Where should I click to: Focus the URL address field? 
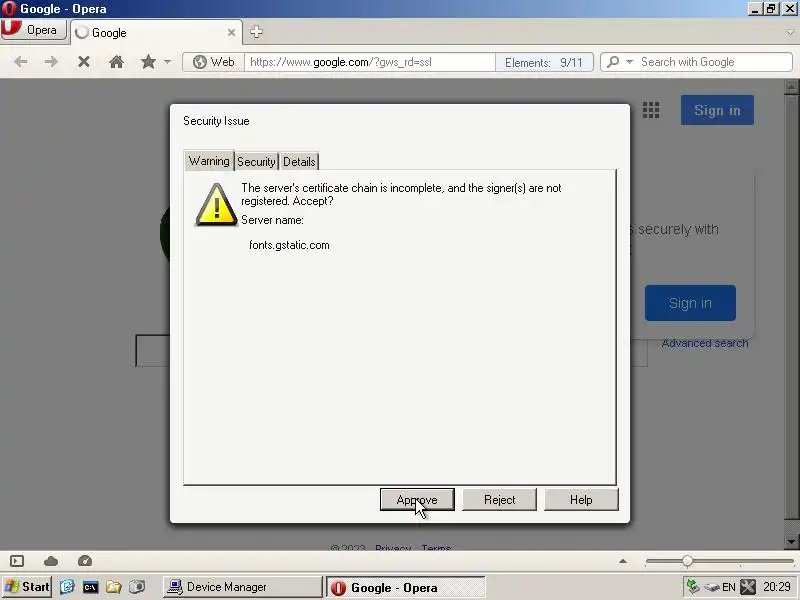(x=370, y=62)
